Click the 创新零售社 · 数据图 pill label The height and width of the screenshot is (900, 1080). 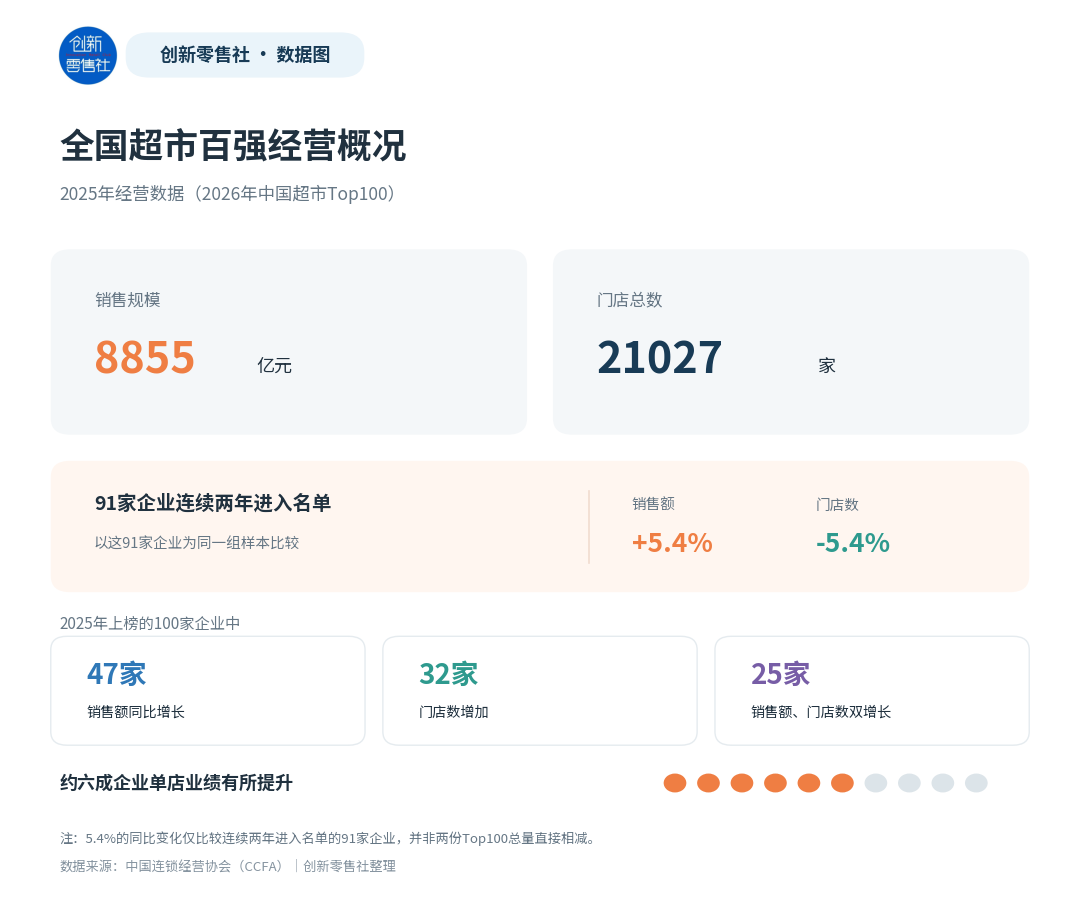[x=245, y=55]
